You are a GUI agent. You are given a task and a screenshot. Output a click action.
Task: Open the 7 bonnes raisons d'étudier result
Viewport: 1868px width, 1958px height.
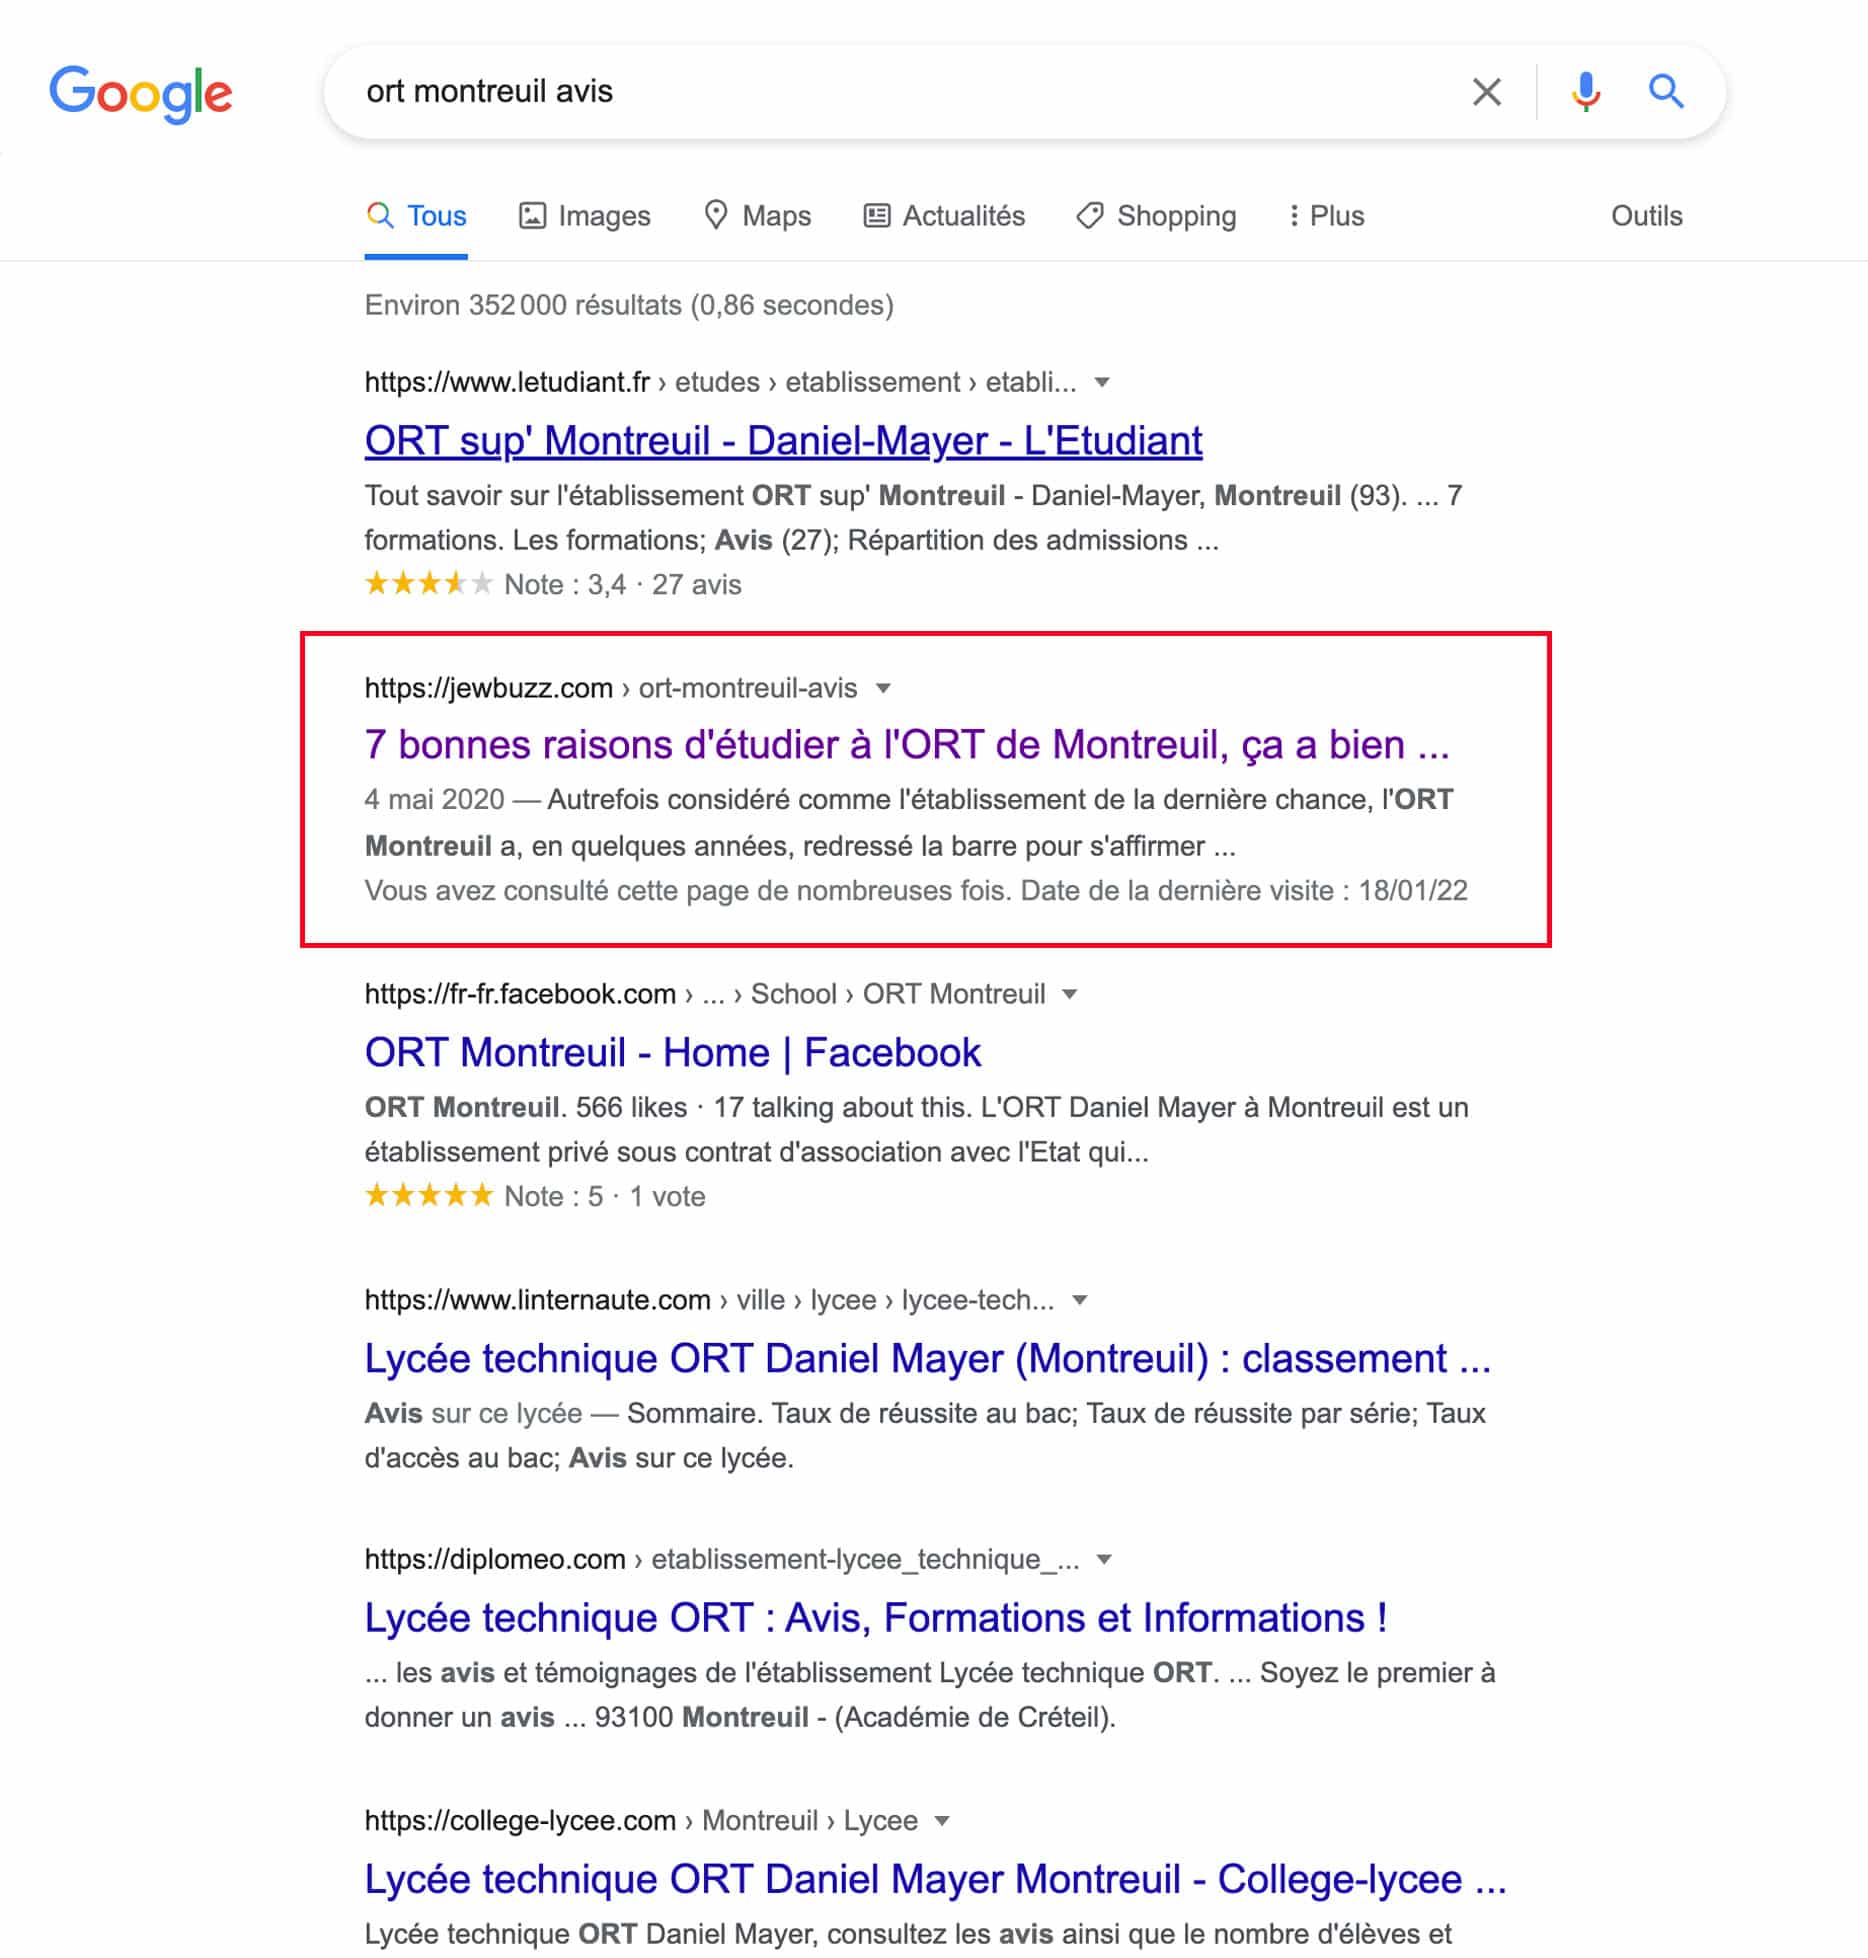(907, 746)
